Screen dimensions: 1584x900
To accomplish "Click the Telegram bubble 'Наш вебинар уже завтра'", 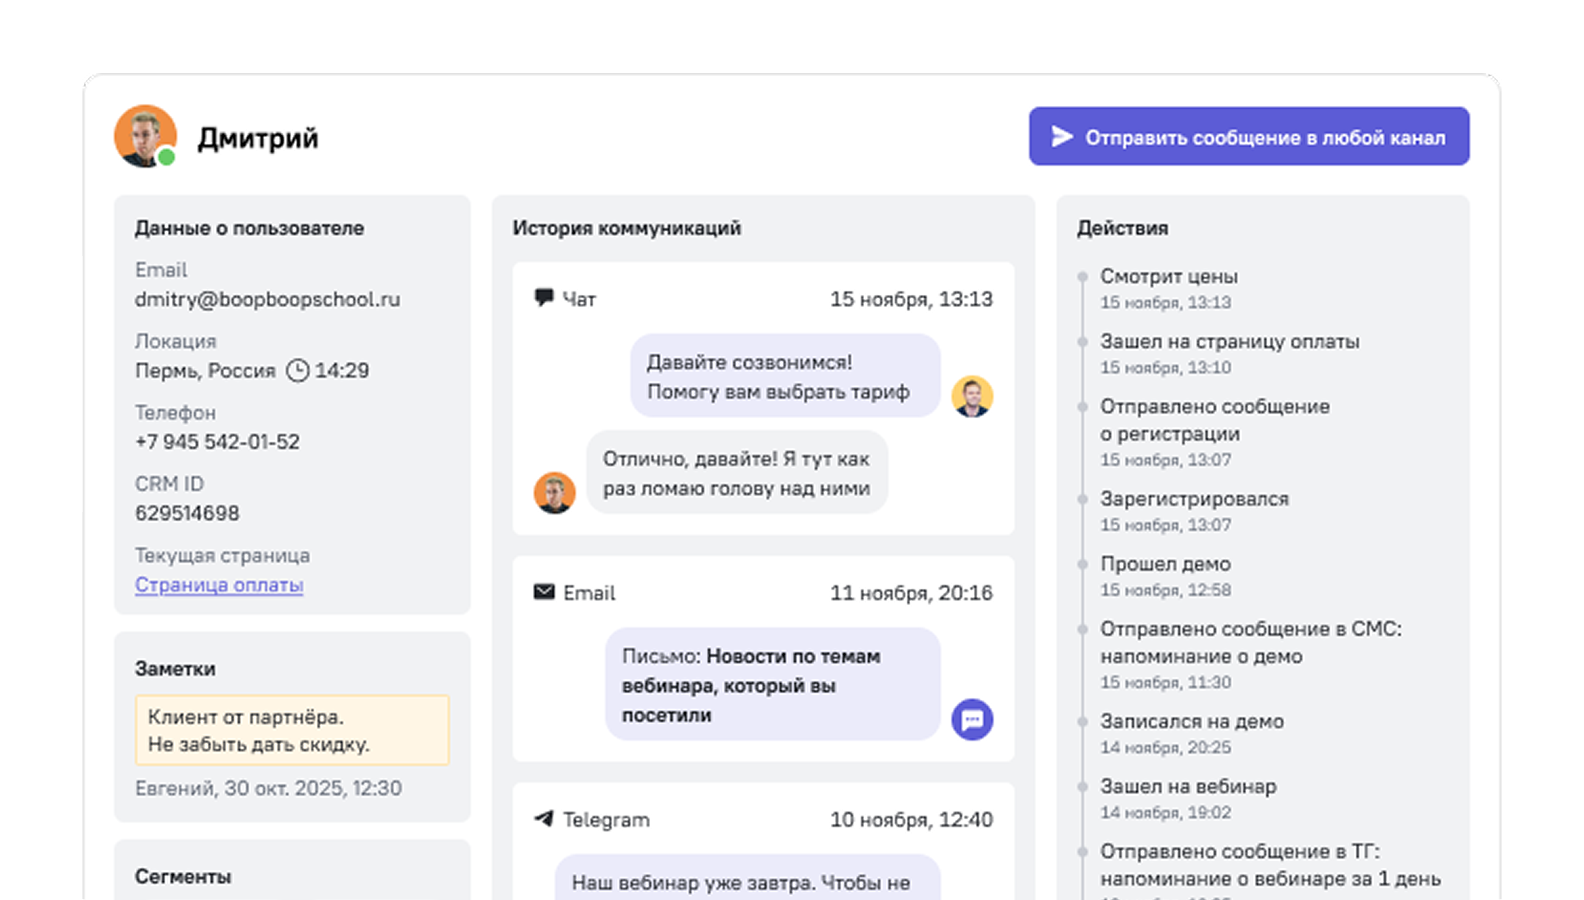I will [748, 877].
